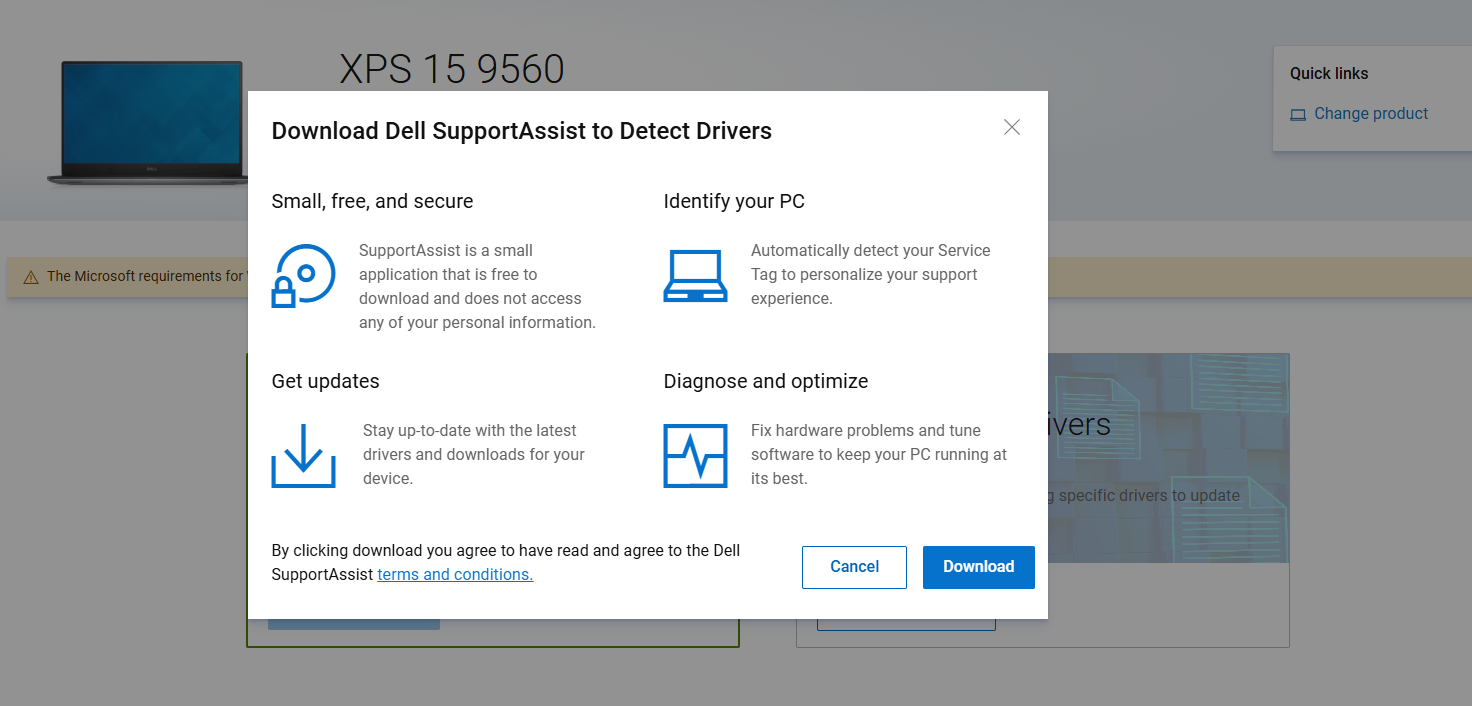
Task: Click the Microsoft requirements banner text
Action: (x=145, y=276)
